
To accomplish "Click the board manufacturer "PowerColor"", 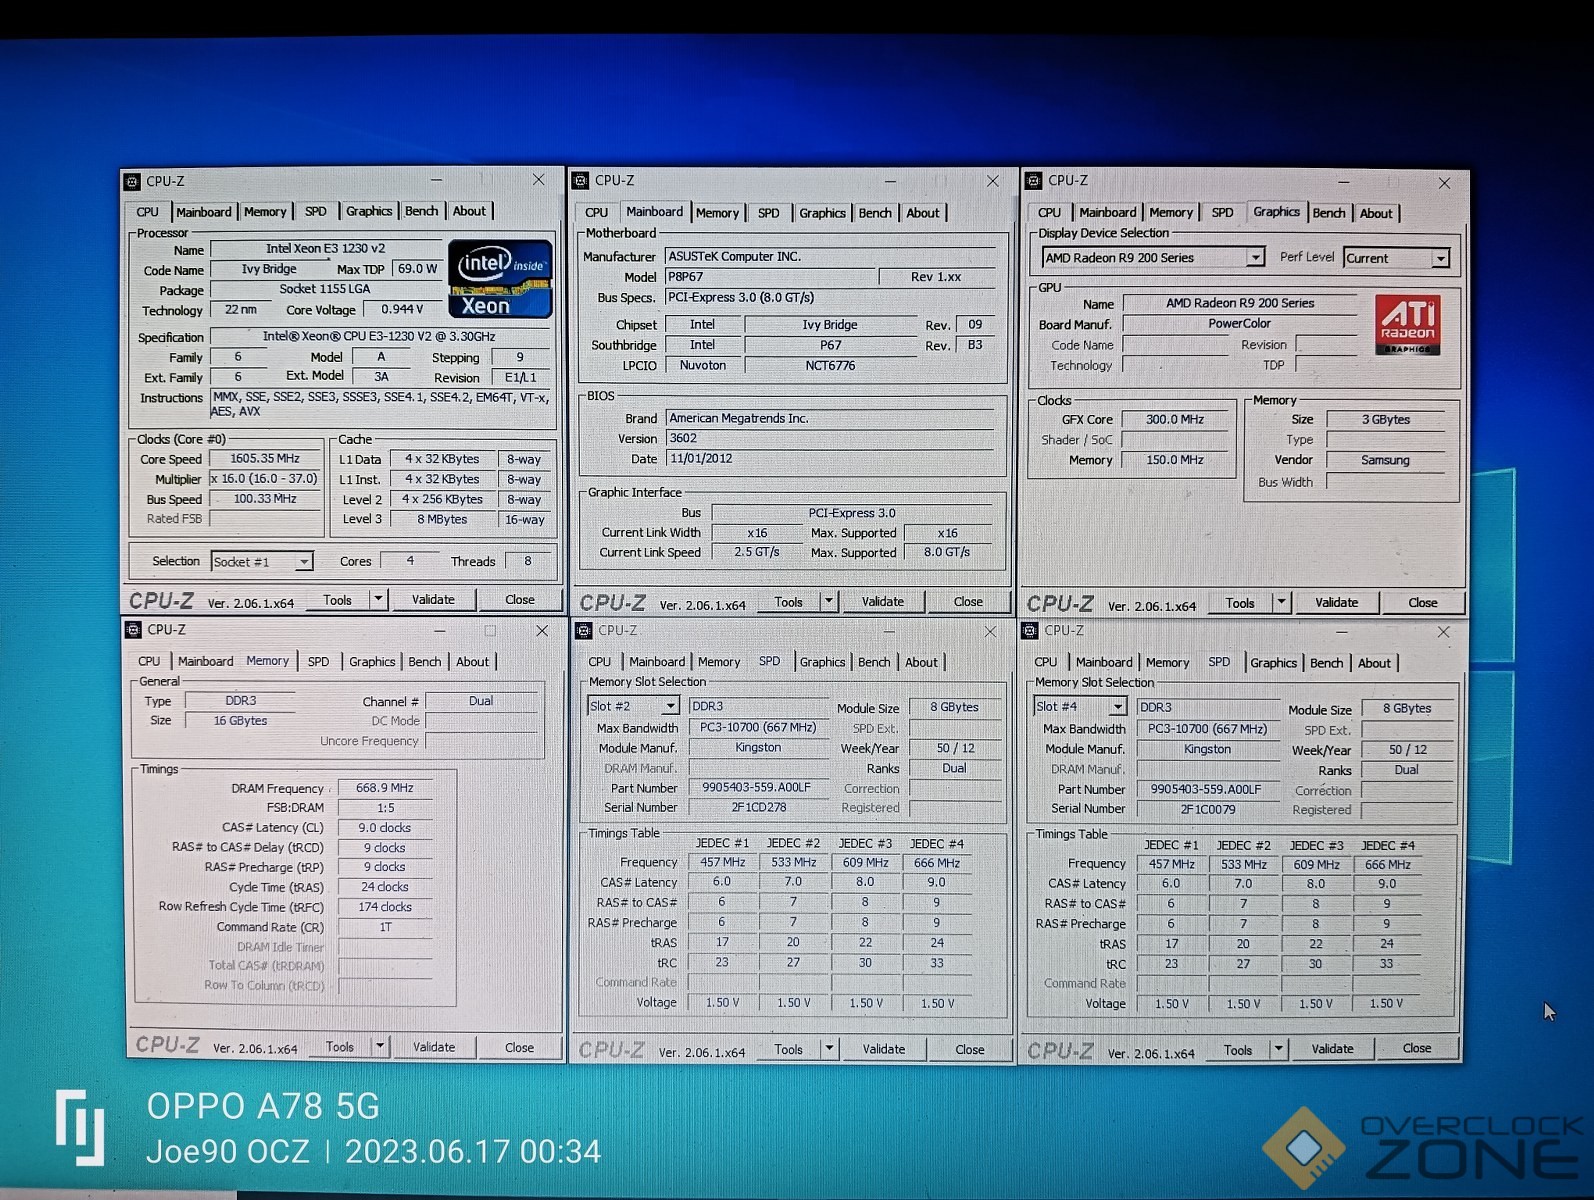I will tap(1239, 324).
